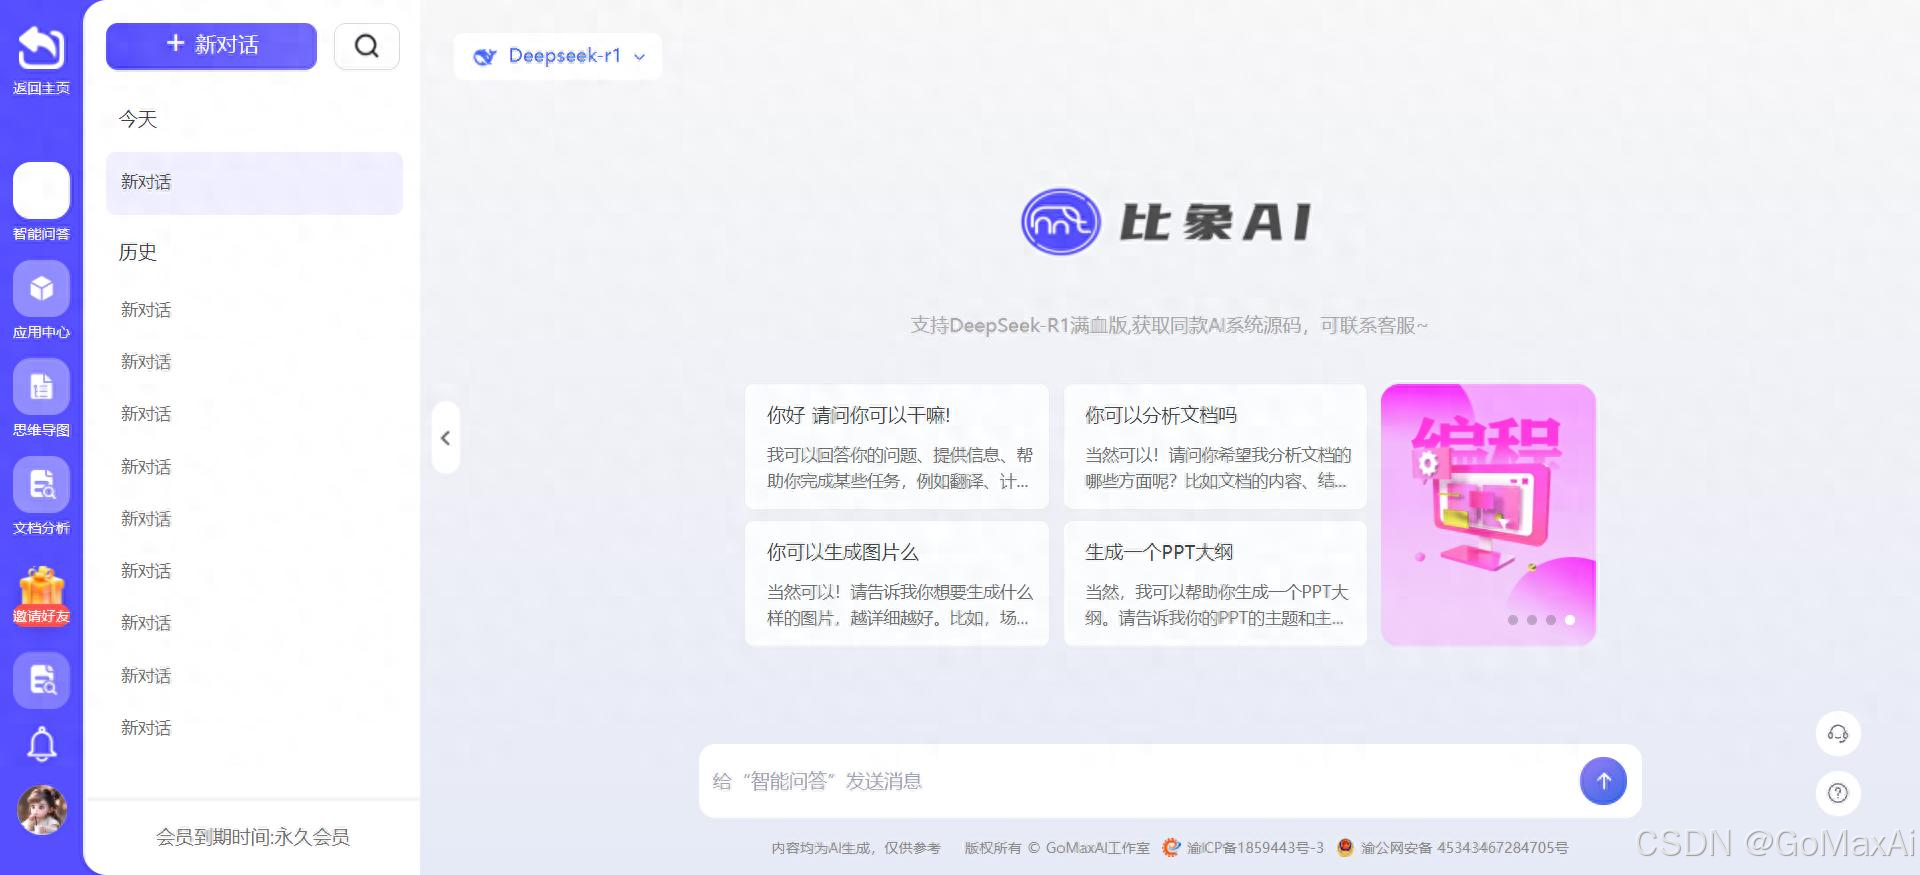The height and width of the screenshot is (875, 1920).
Task: Open first 新对话 under 历史
Action: coord(146,310)
